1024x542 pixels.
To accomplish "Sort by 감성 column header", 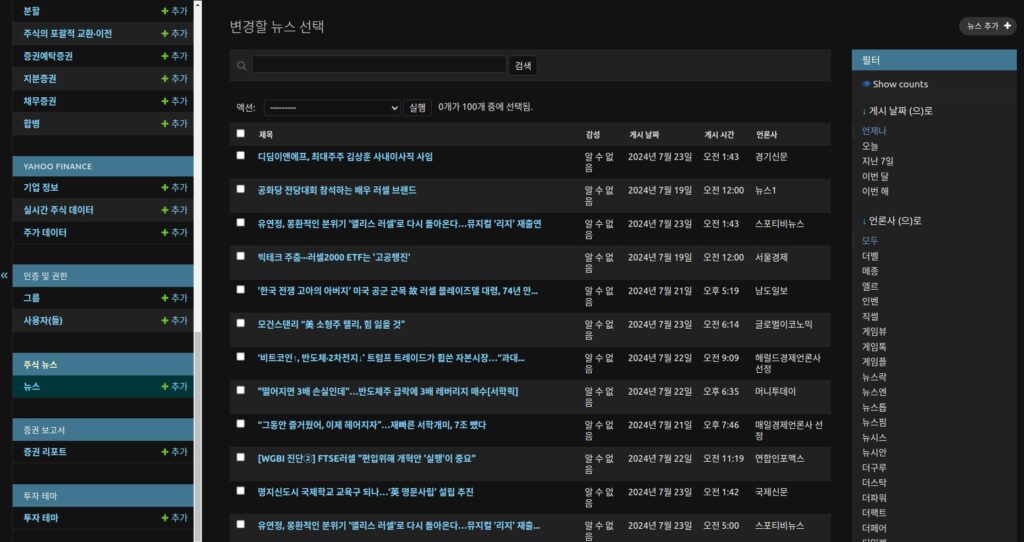I will pos(592,135).
